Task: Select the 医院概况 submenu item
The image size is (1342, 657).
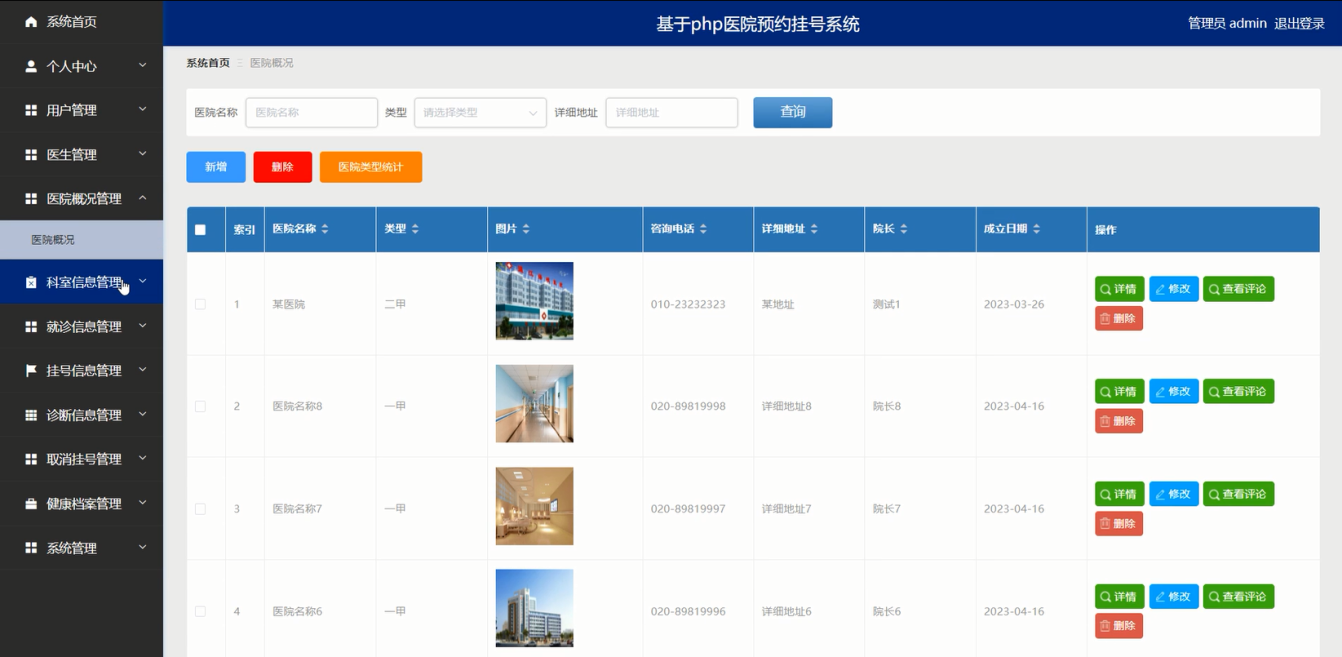Action: pyautogui.click(x=81, y=240)
